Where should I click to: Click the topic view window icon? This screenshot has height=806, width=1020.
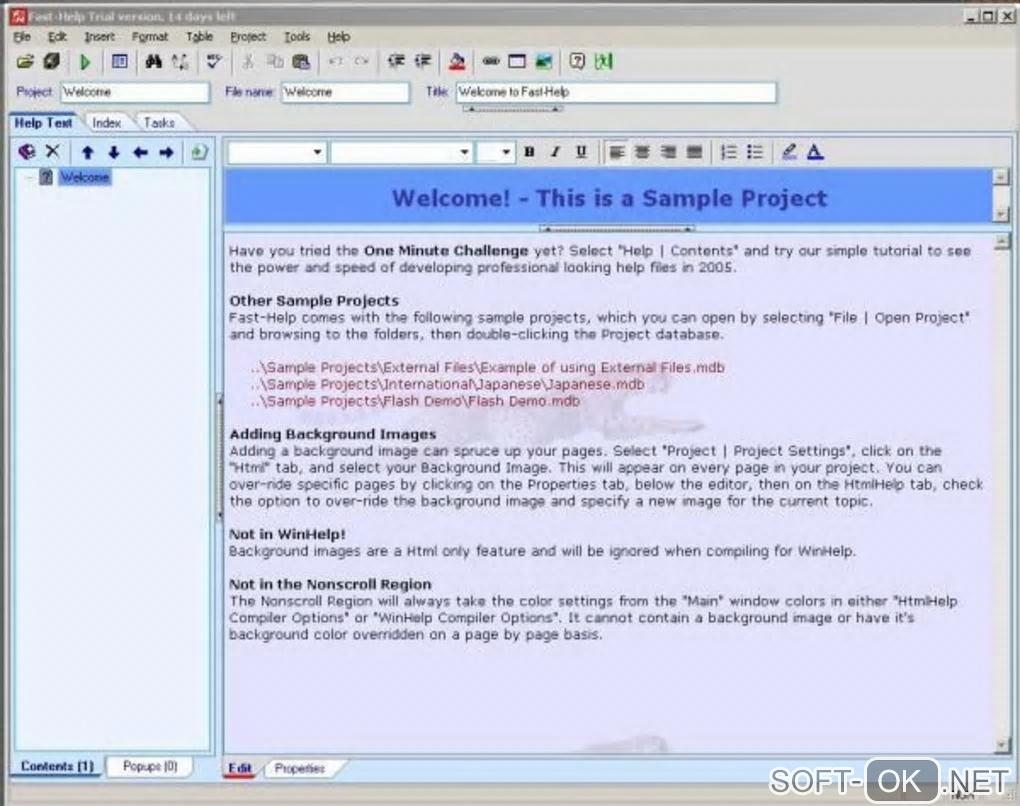point(120,62)
